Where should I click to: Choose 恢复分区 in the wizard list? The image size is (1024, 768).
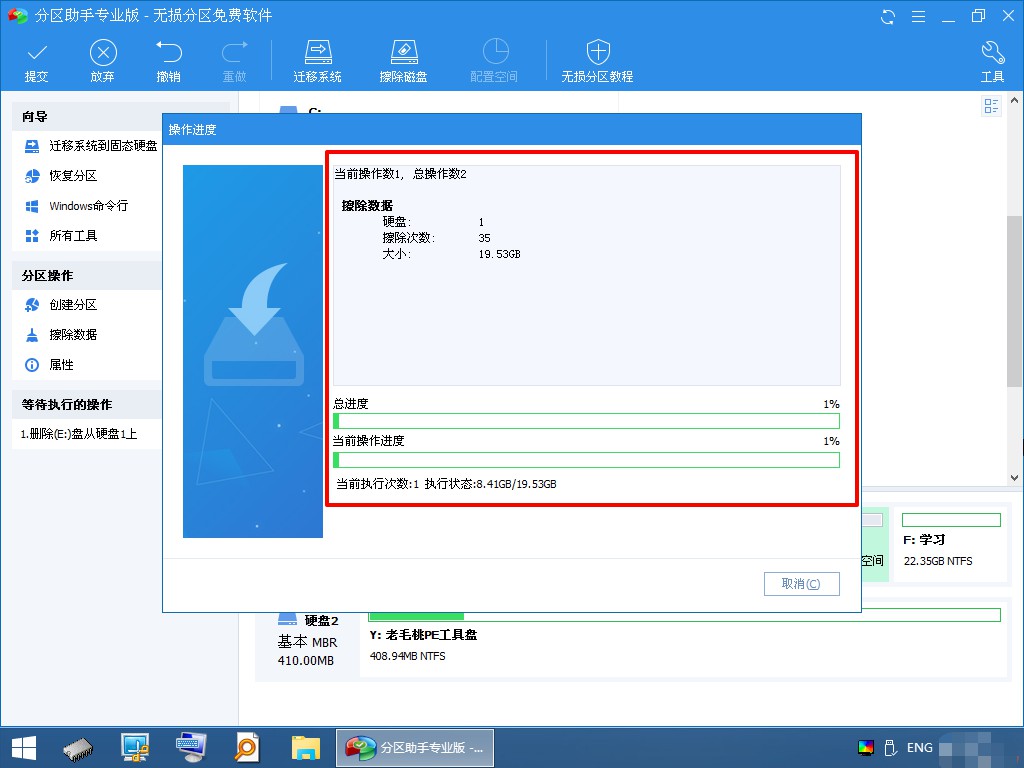pyautogui.click(x=61, y=176)
